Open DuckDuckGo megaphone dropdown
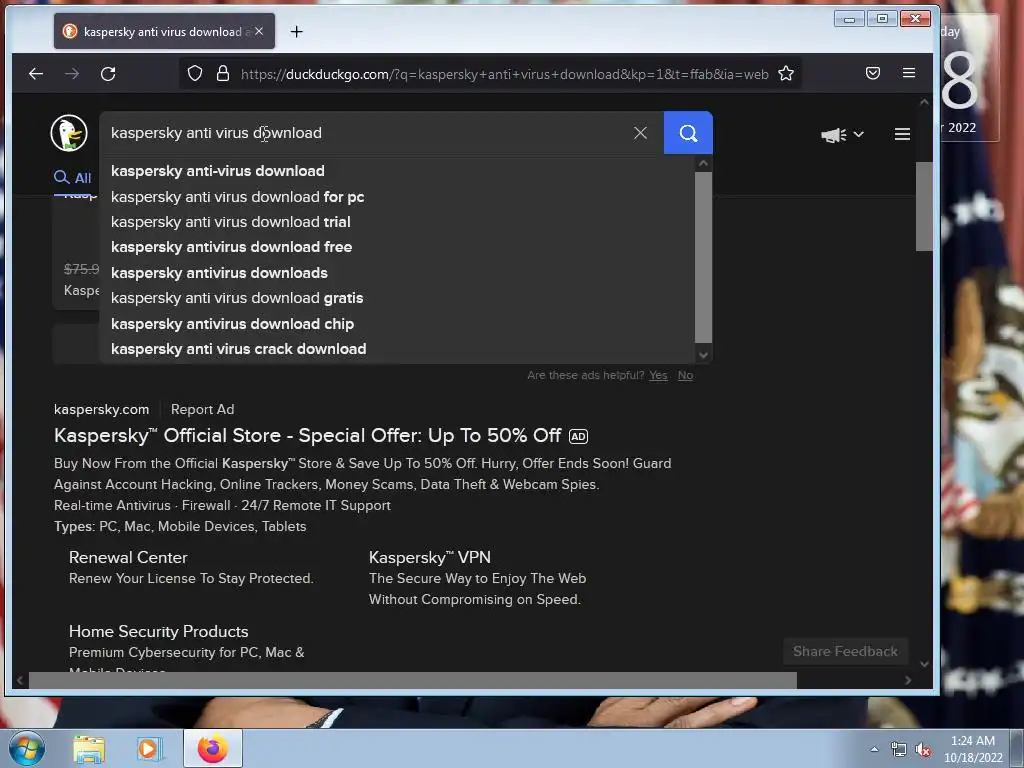The width and height of the screenshot is (1024, 768). (x=842, y=134)
